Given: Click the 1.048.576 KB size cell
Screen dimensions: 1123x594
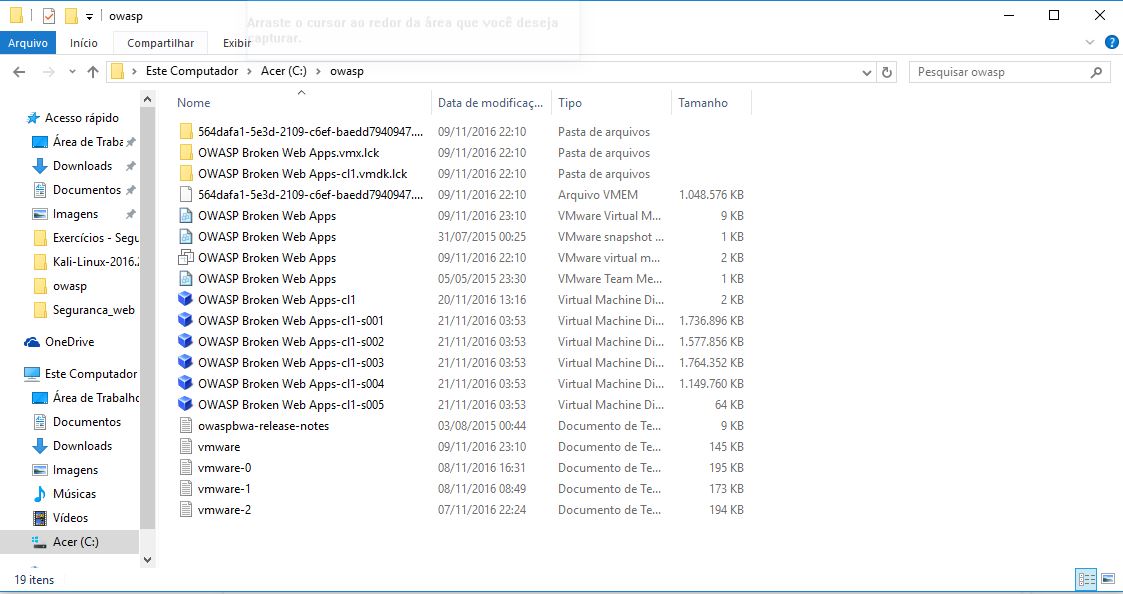Looking at the screenshot, I should point(711,194).
